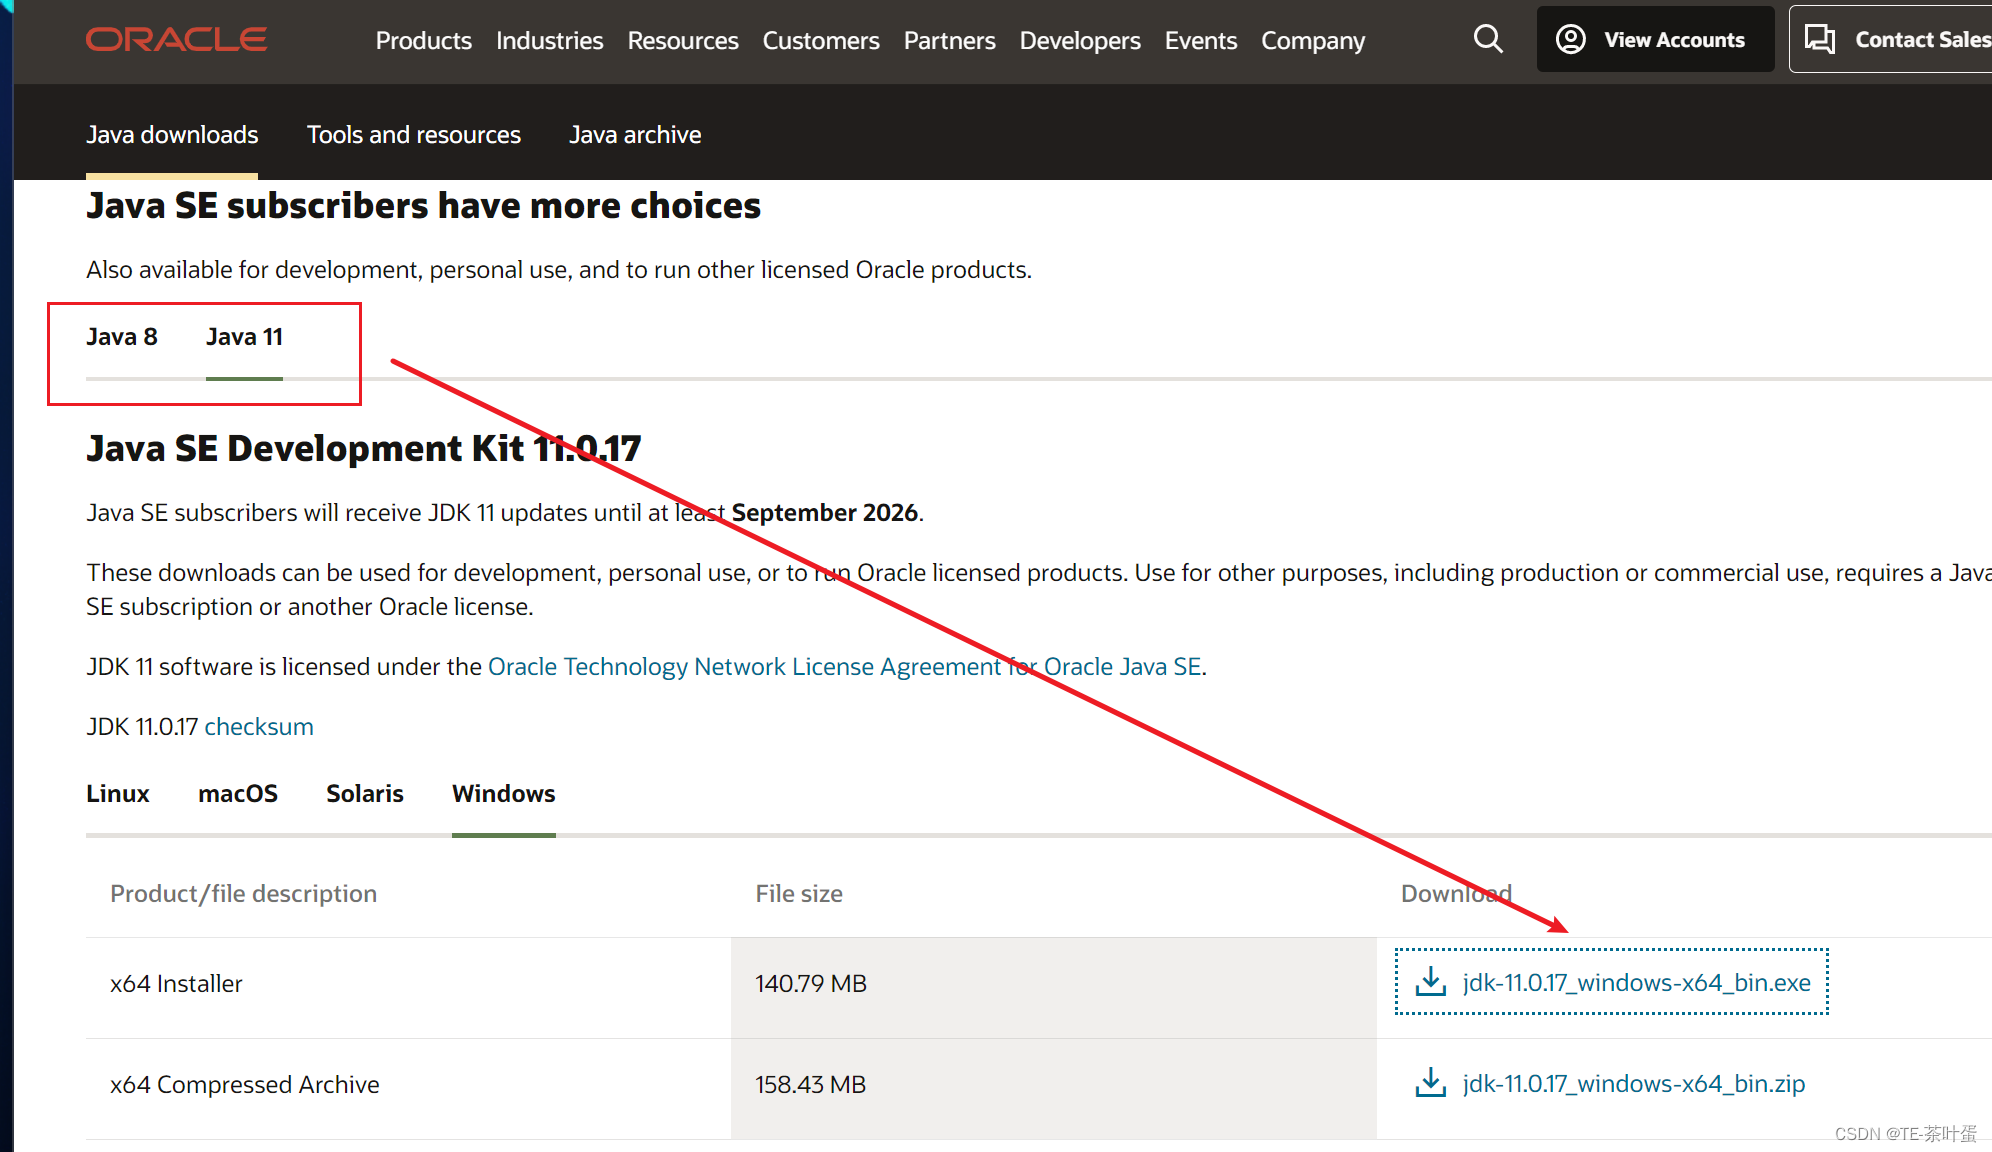The width and height of the screenshot is (1992, 1152).
Task: Switch to the Linux platform tab
Action: tap(118, 793)
